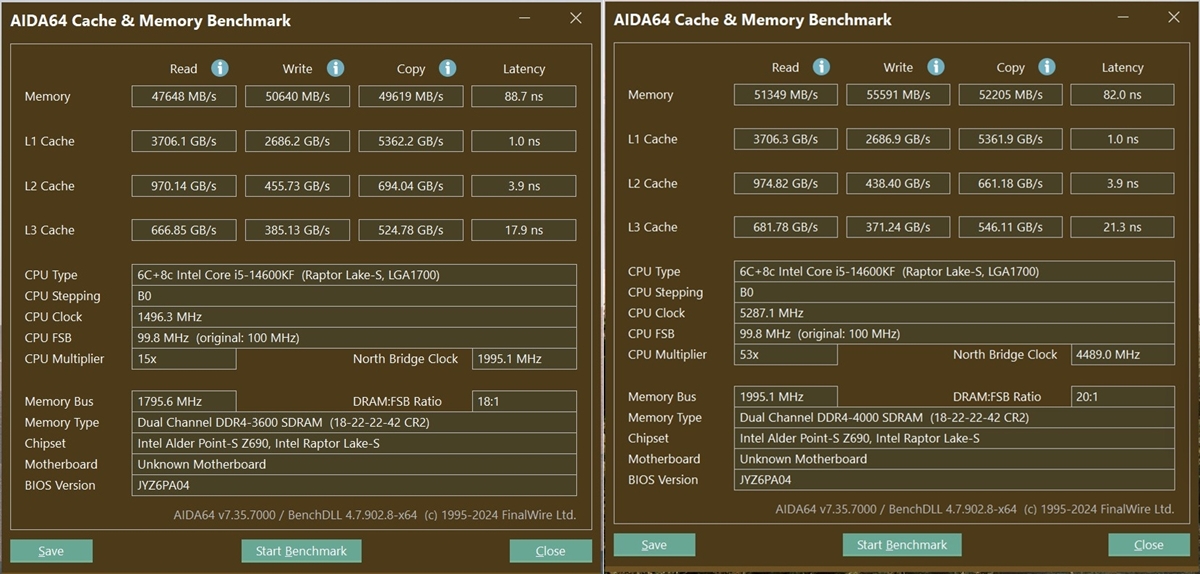Click L2 Cache Write 438.40 GB/s
1200x574 pixels.
pyautogui.click(x=899, y=183)
